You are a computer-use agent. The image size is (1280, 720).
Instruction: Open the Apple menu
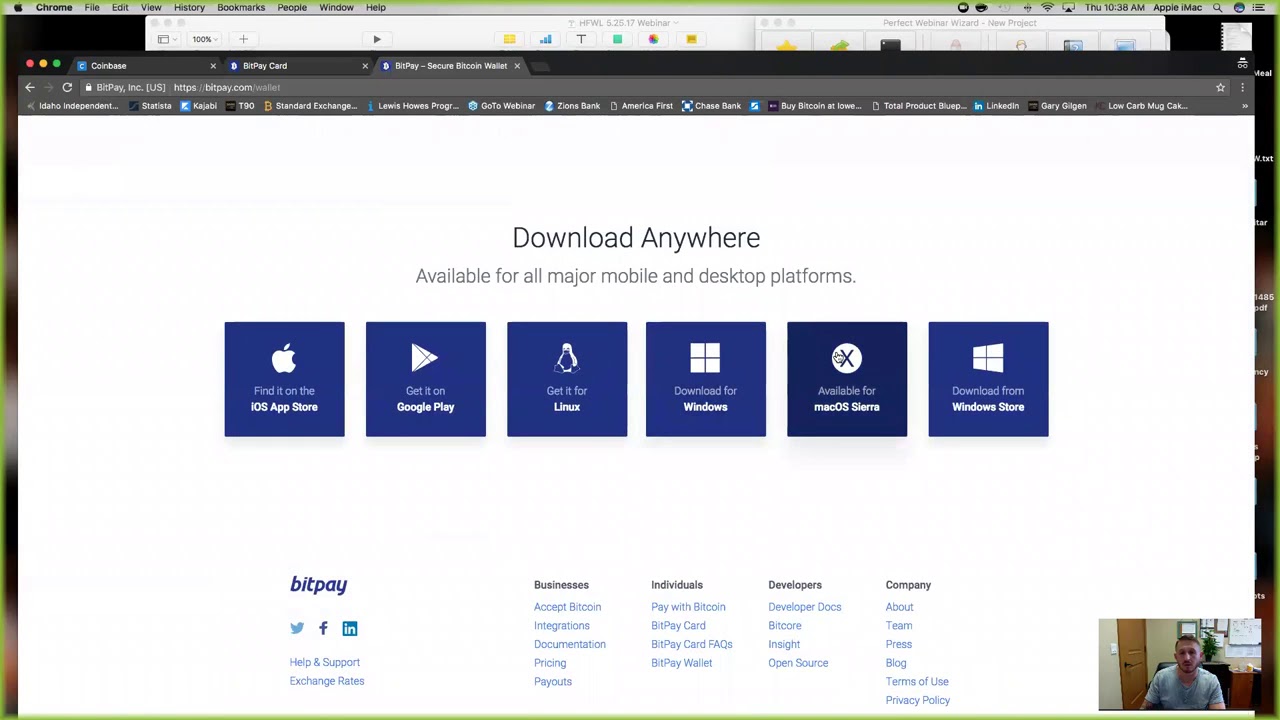(x=18, y=7)
